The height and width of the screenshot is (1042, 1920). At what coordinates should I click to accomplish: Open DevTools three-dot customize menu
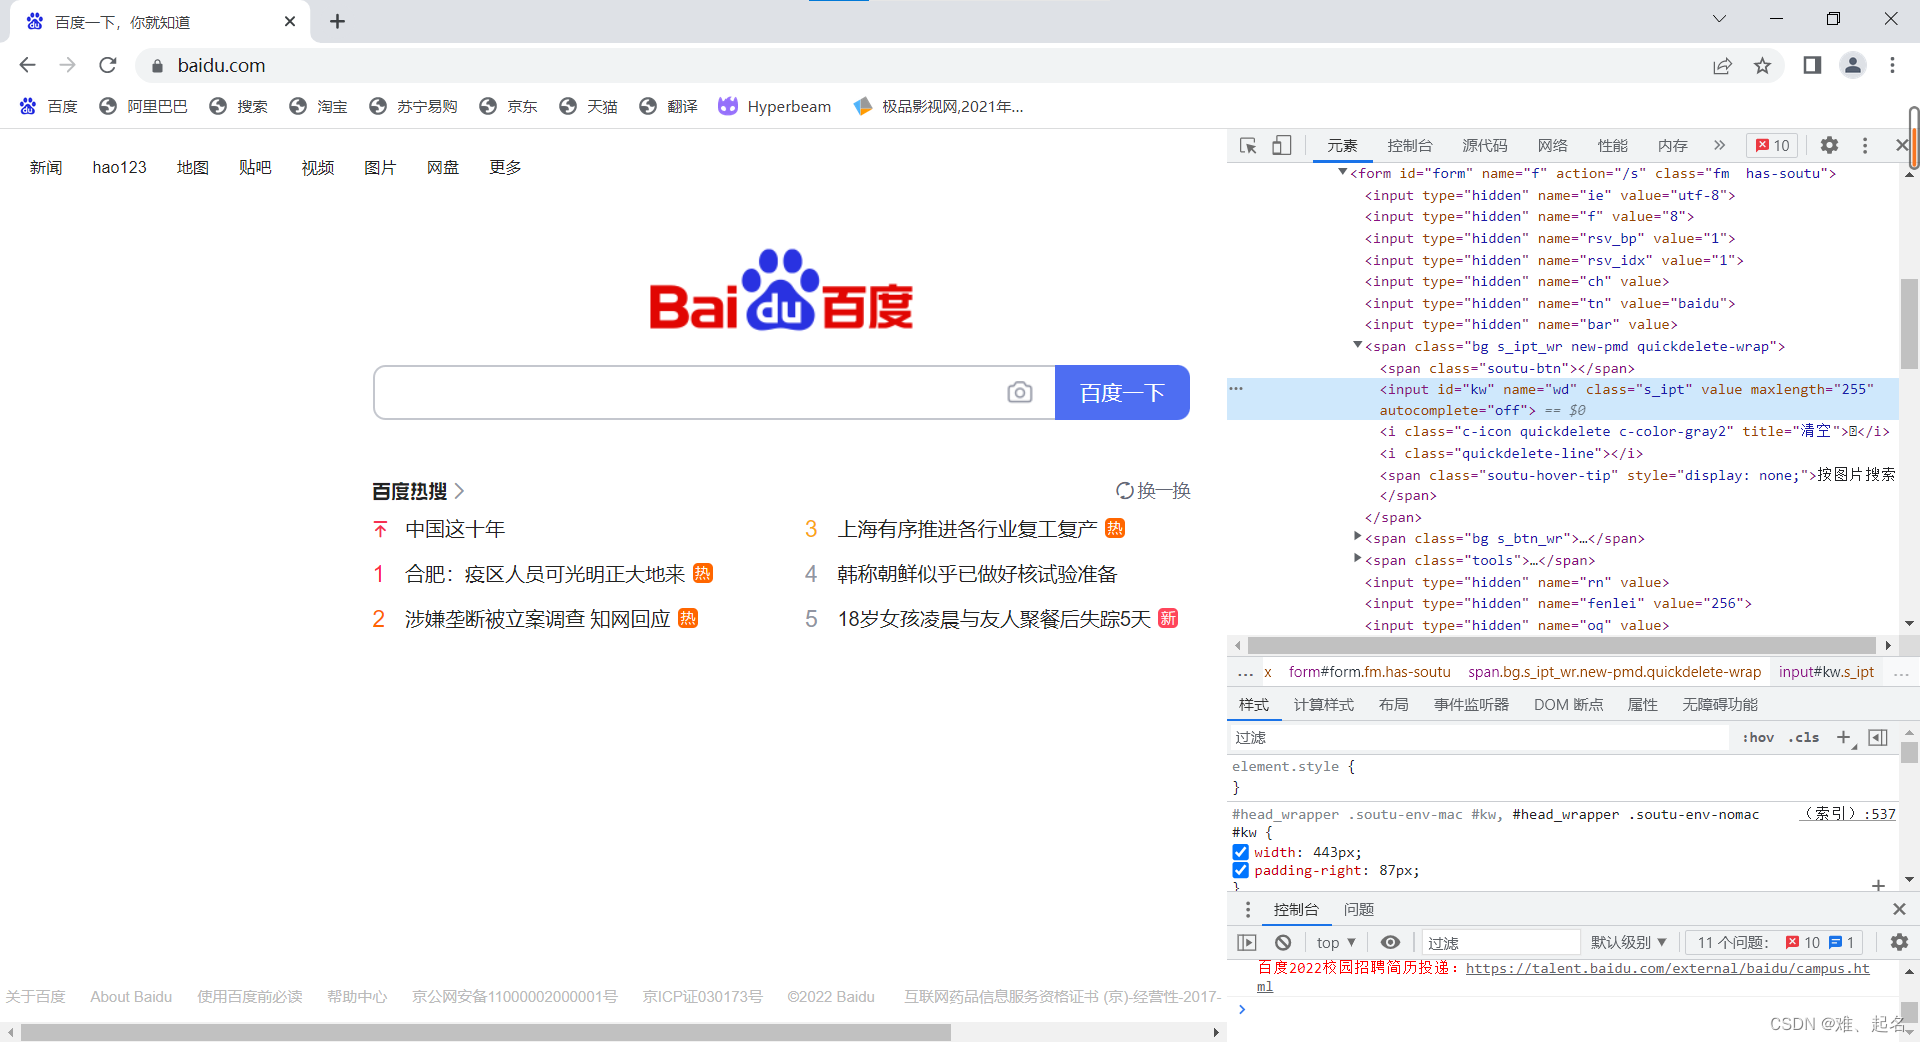click(x=1865, y=146)
